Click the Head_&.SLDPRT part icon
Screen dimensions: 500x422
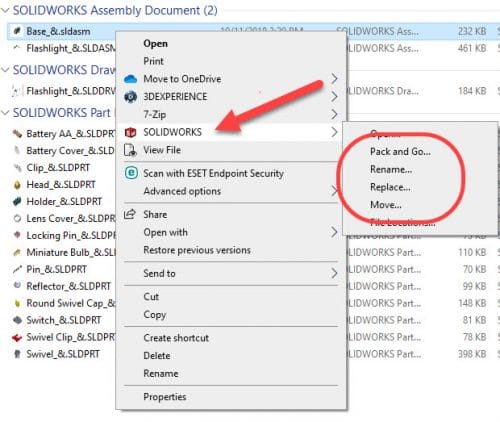tap(17, 185)
